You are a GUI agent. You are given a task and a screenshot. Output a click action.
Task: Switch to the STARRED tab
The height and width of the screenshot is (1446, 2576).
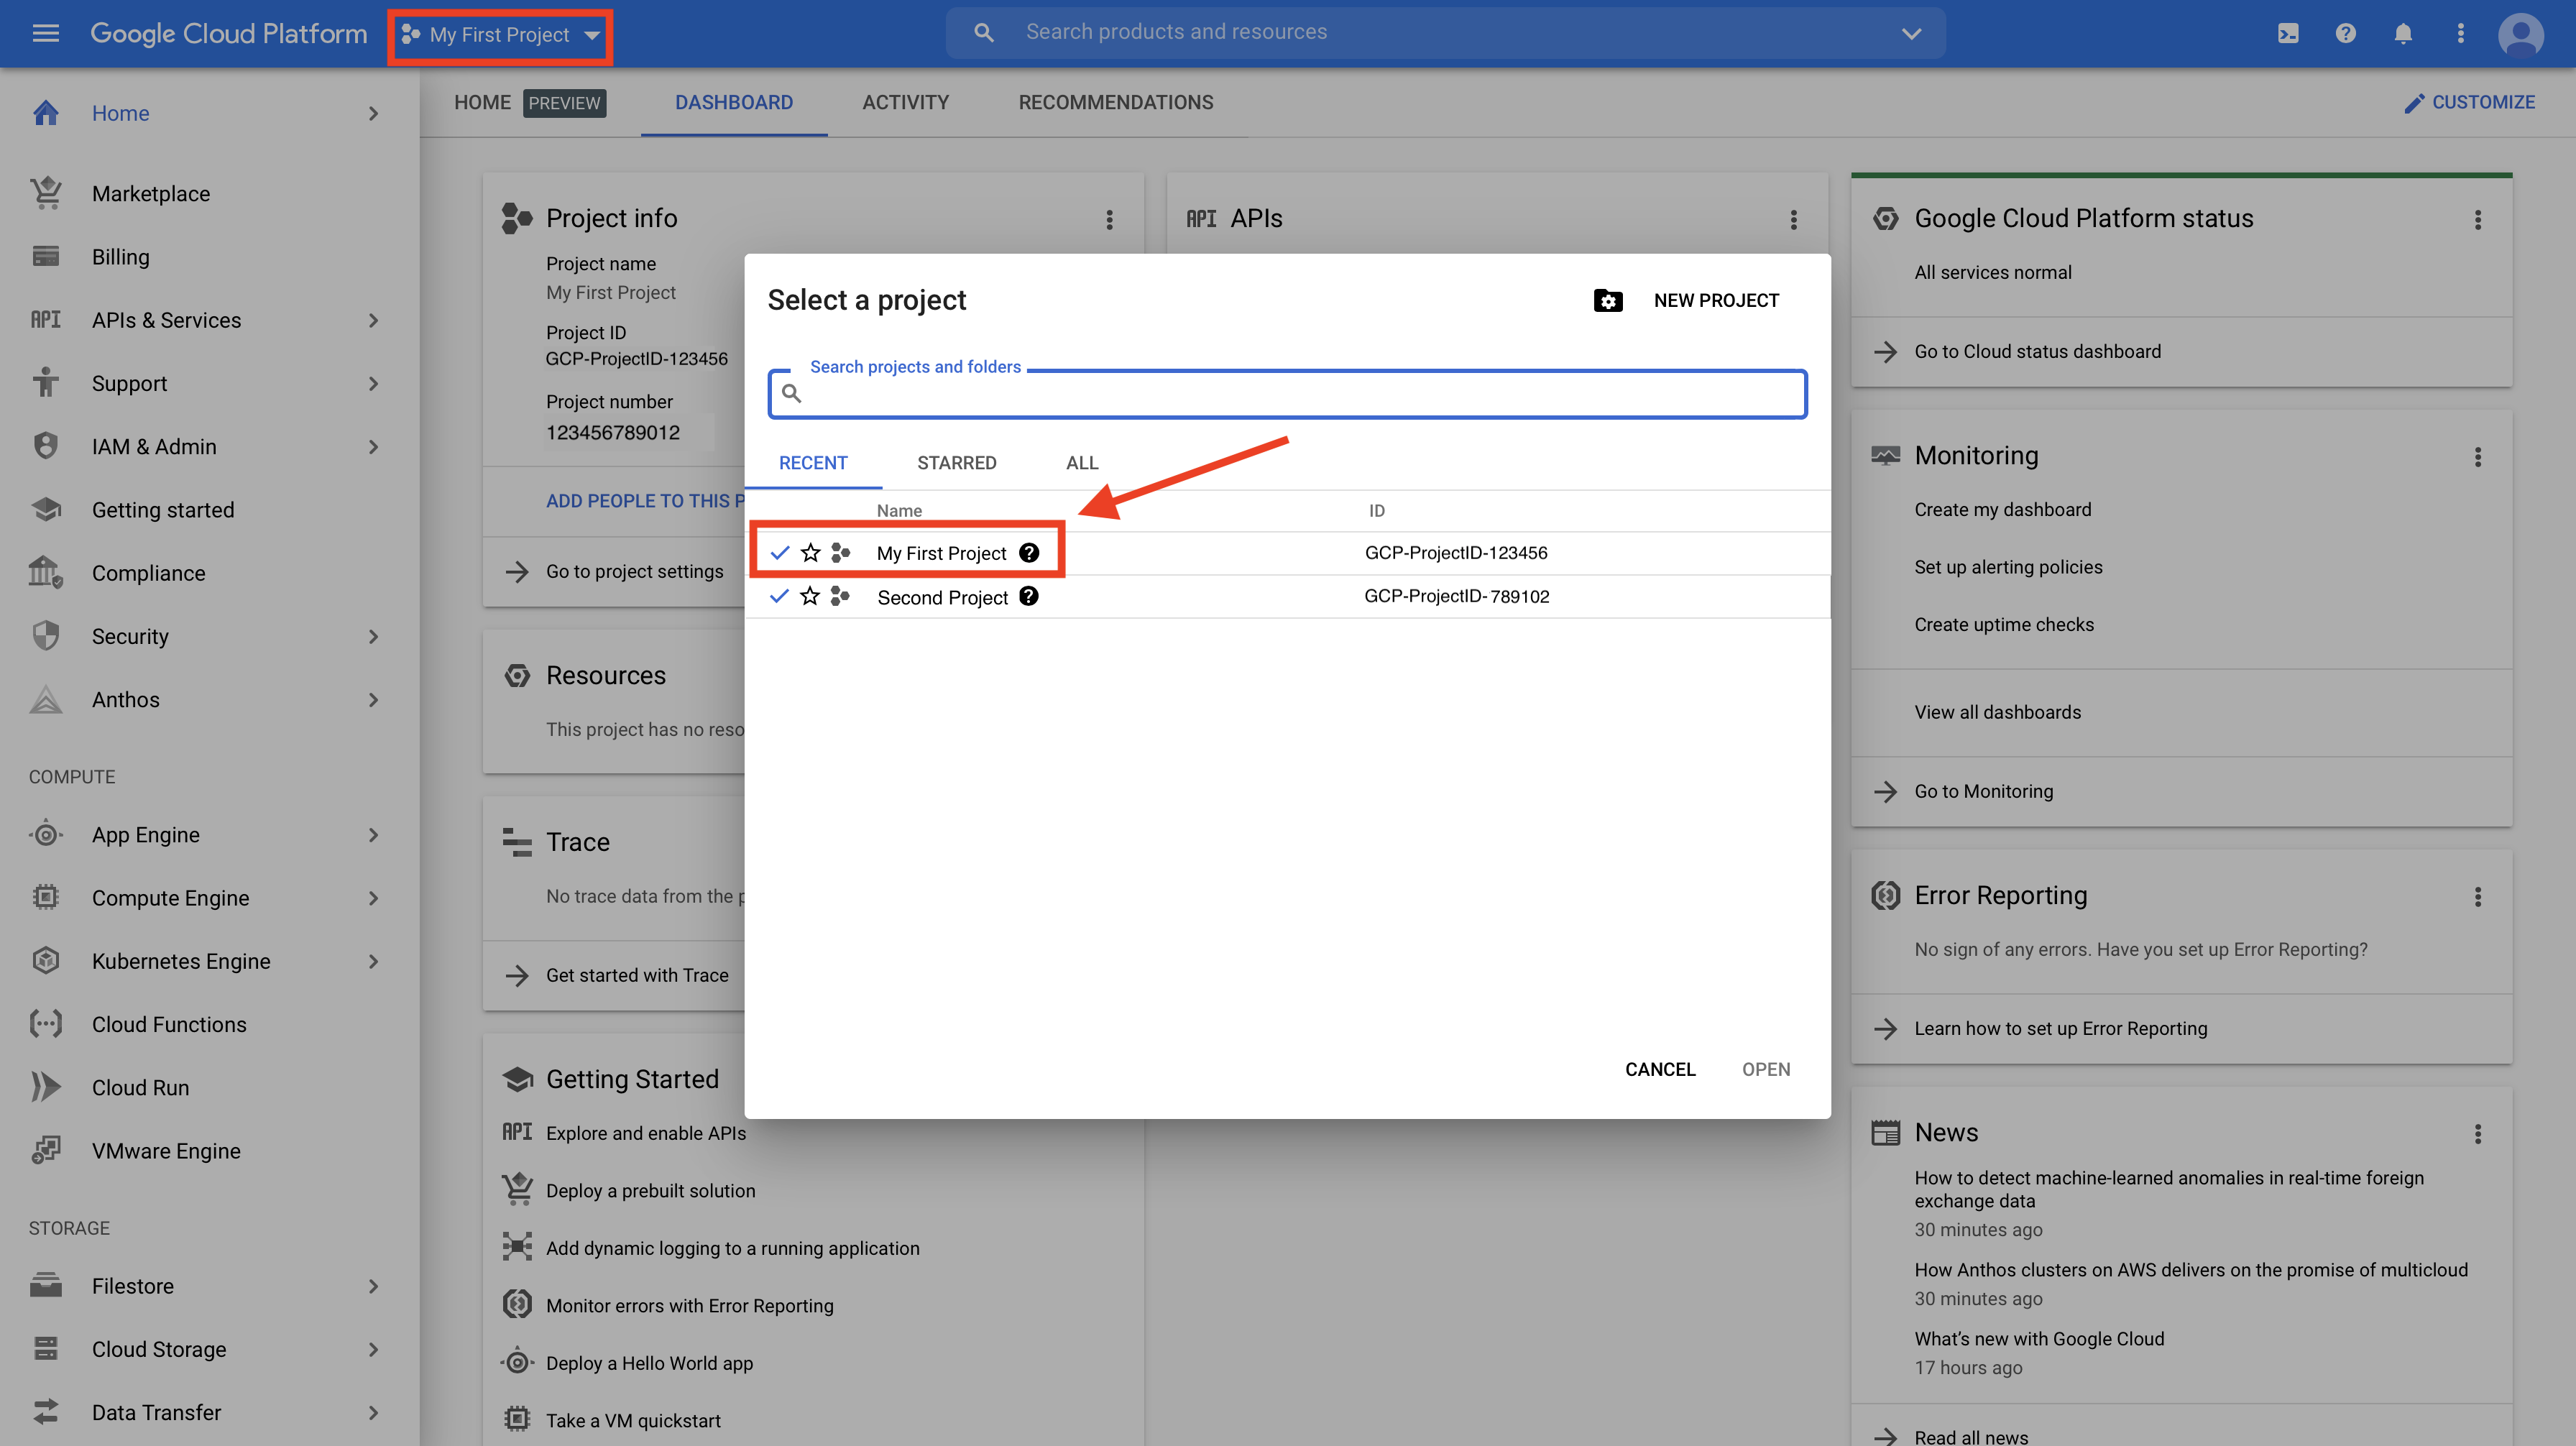click(956, 462)
